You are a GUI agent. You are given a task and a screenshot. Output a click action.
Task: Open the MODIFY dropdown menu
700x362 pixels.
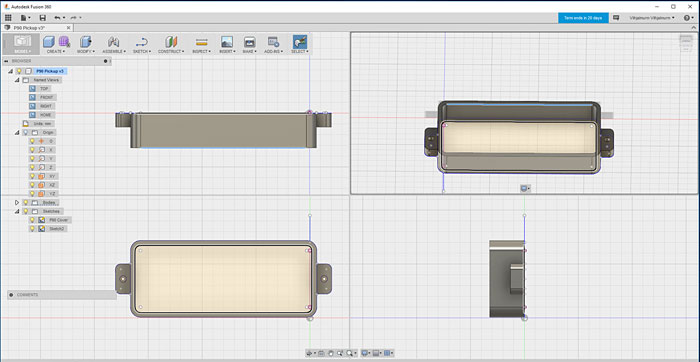pyautogui.click(x=85, y=51)
